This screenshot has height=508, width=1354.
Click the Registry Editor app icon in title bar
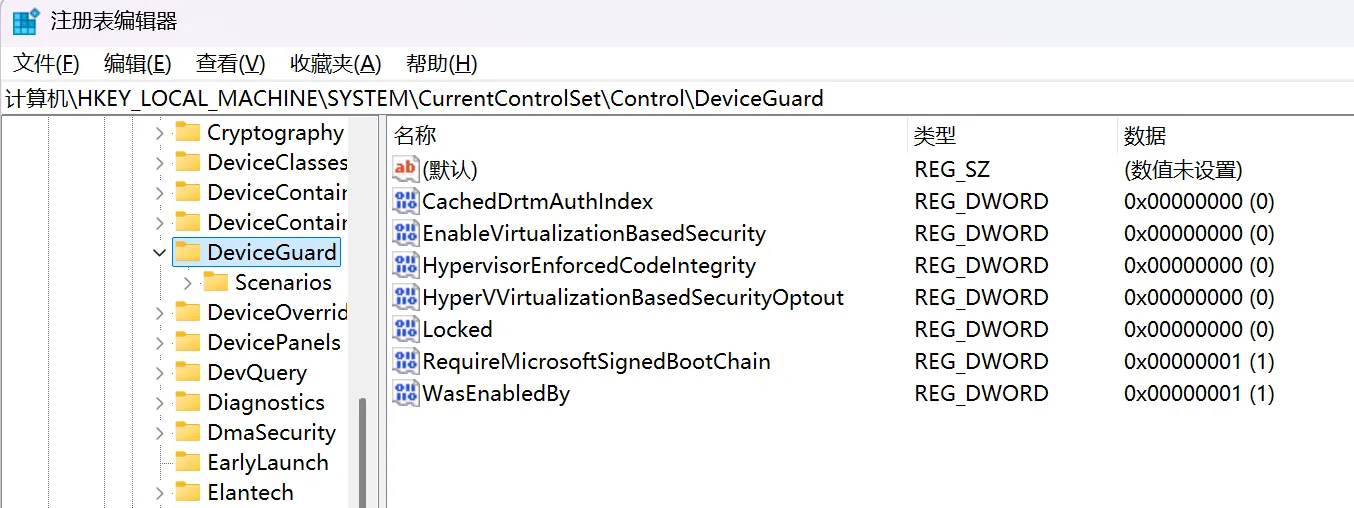[25, 21]
